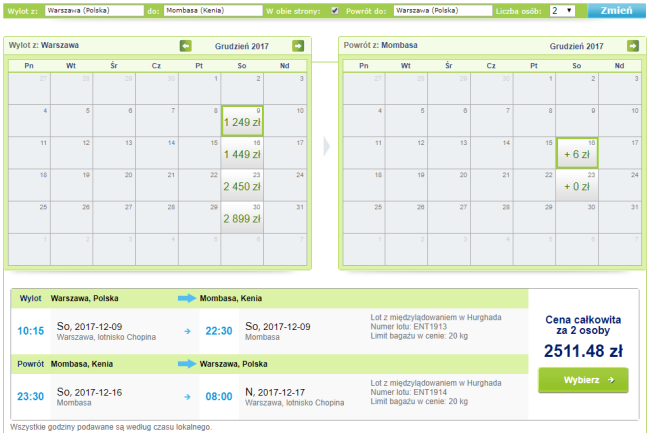Click total price '2511.48 zł'
Screen dimensions: 650x433
click(x=583, y=351)
